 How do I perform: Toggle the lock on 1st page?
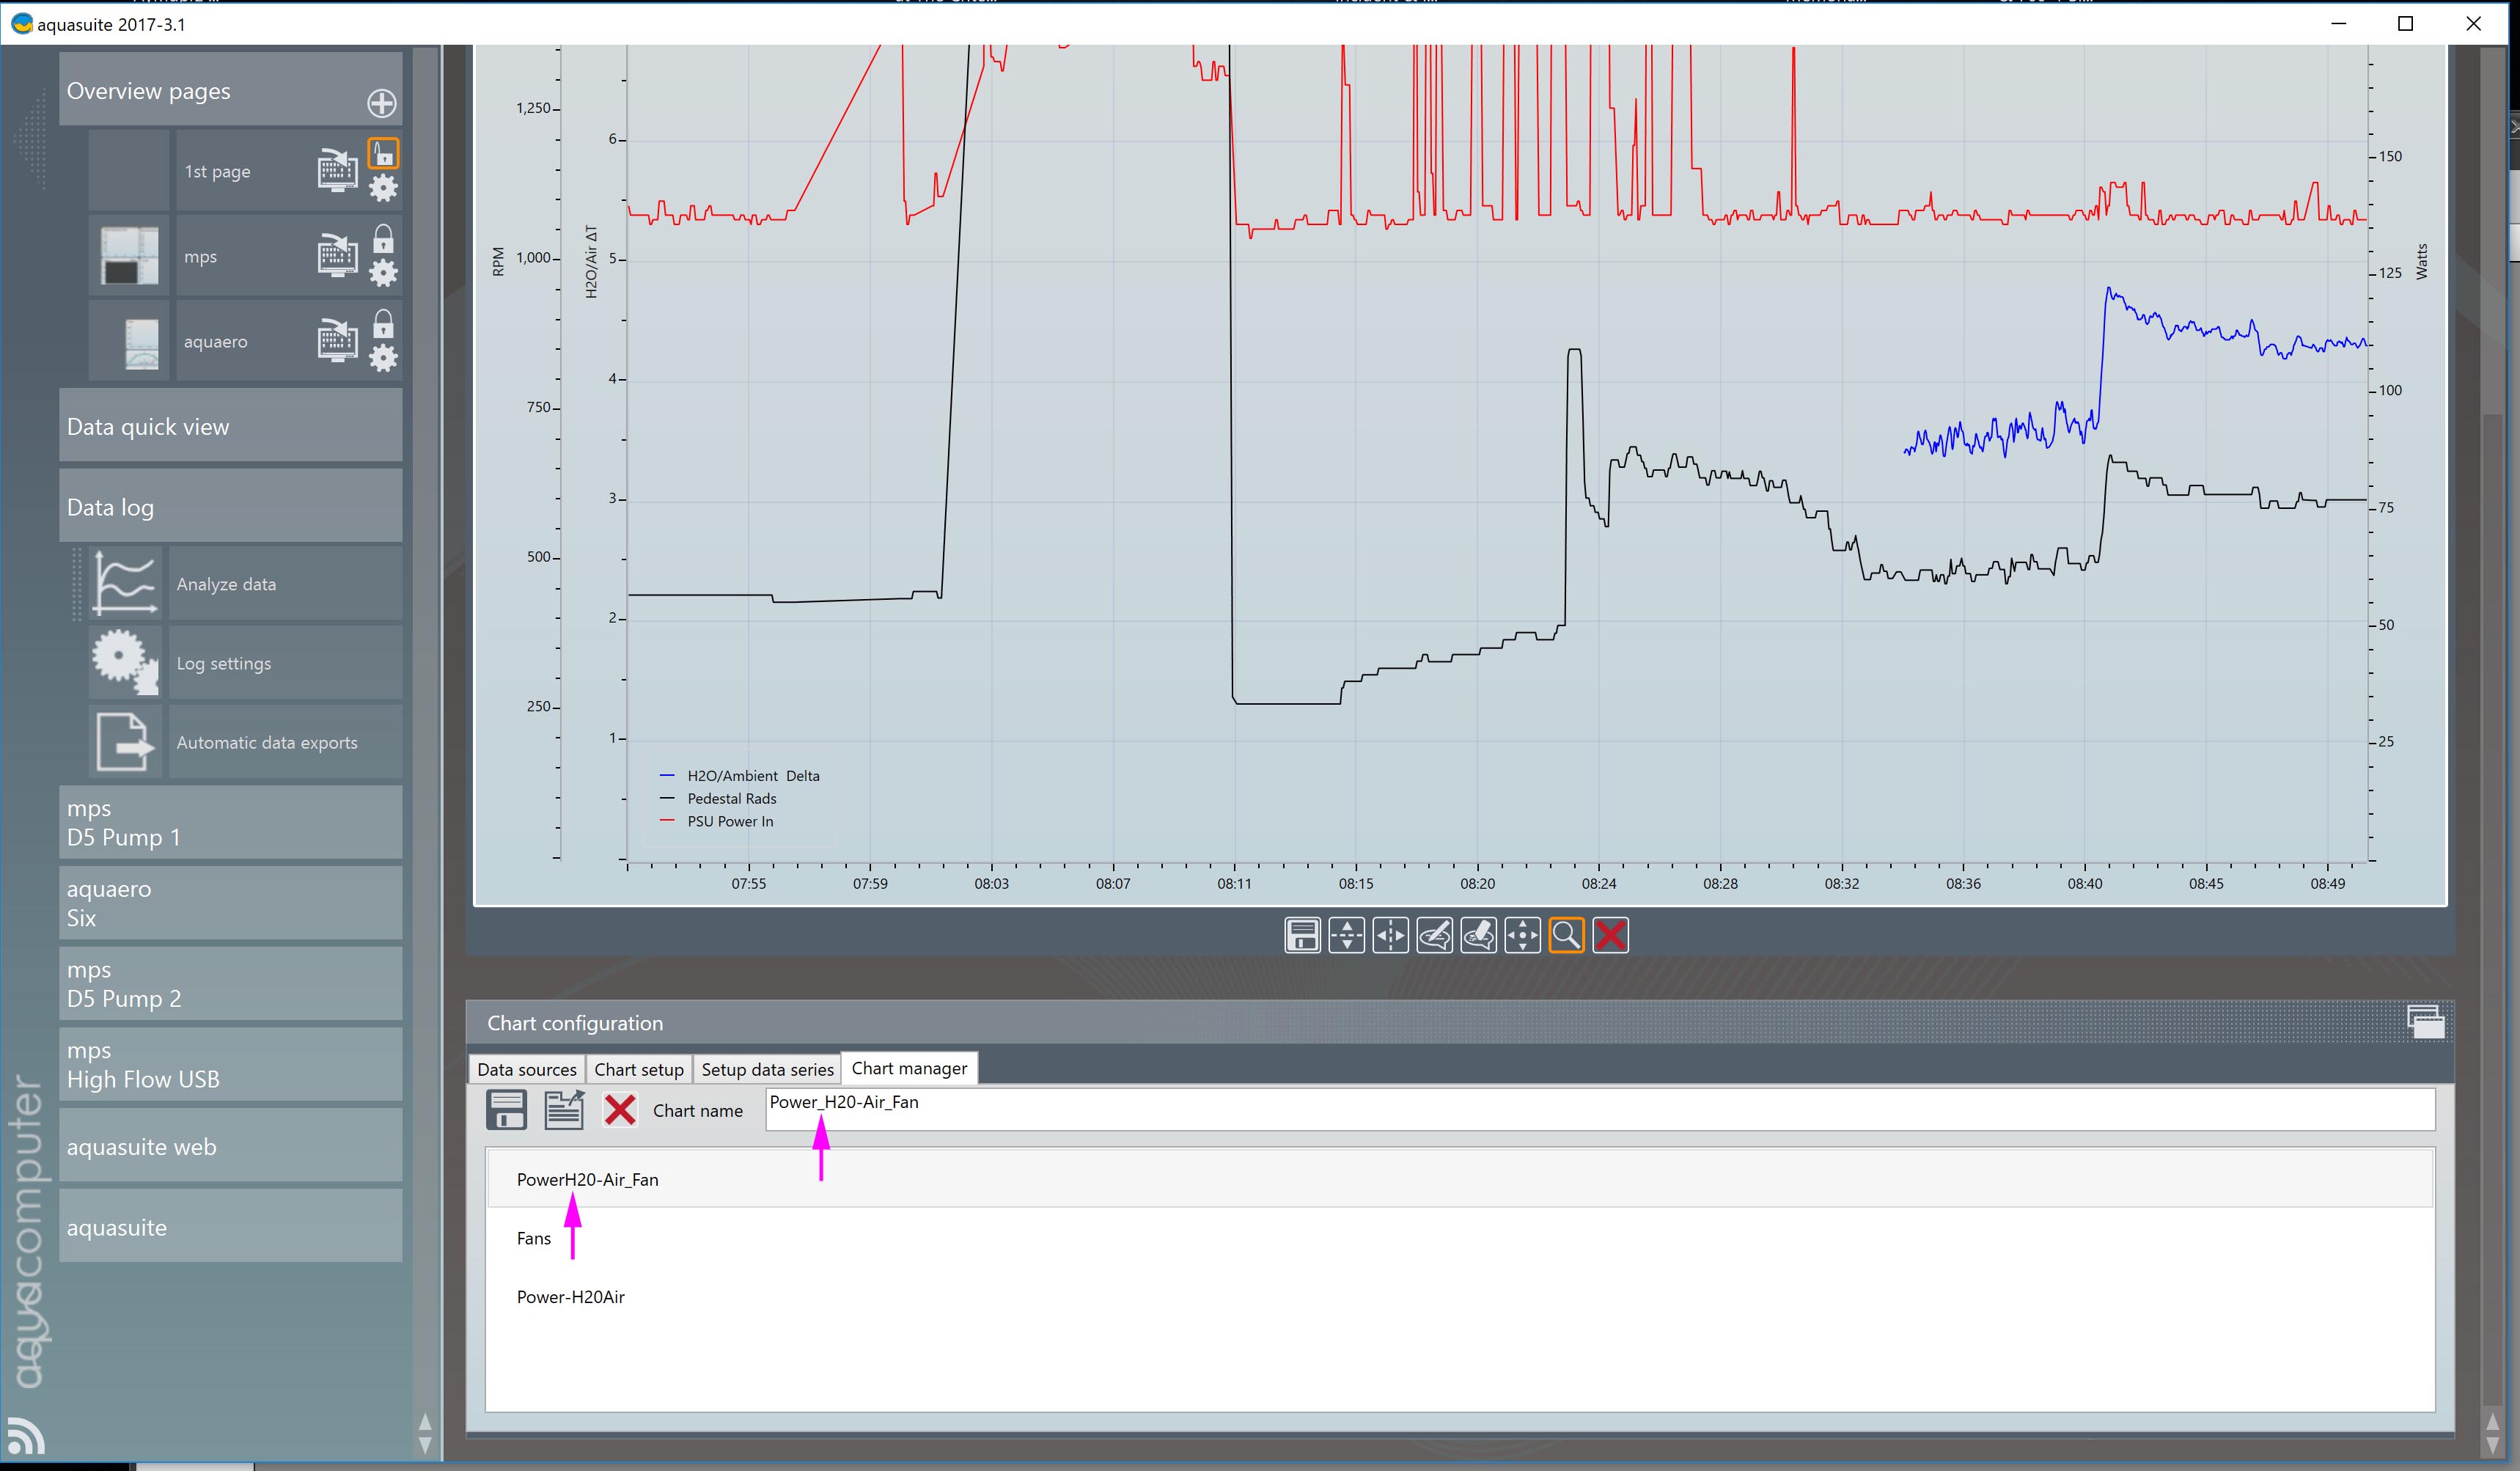(383, 153)
